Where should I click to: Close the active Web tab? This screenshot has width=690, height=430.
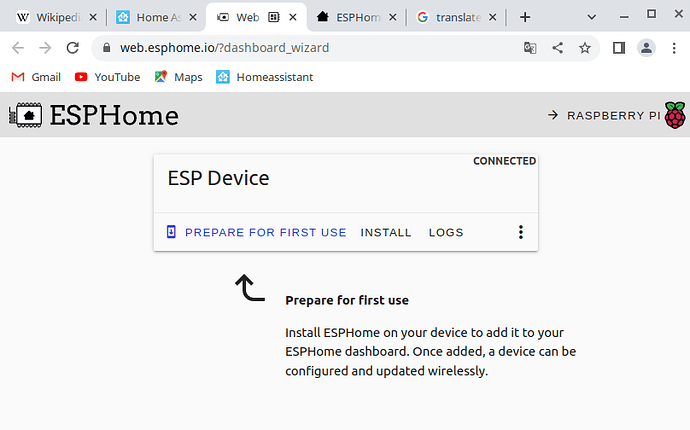[293, 17]
